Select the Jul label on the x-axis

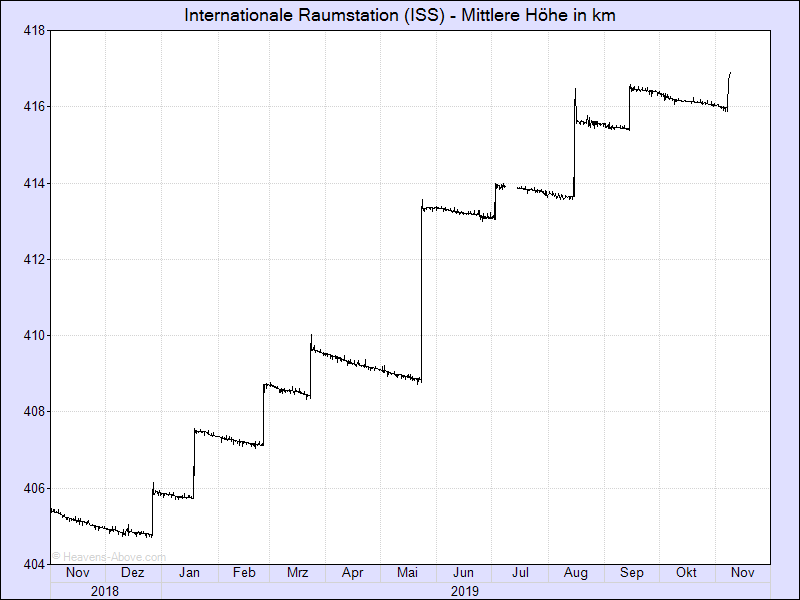point(520,573)
